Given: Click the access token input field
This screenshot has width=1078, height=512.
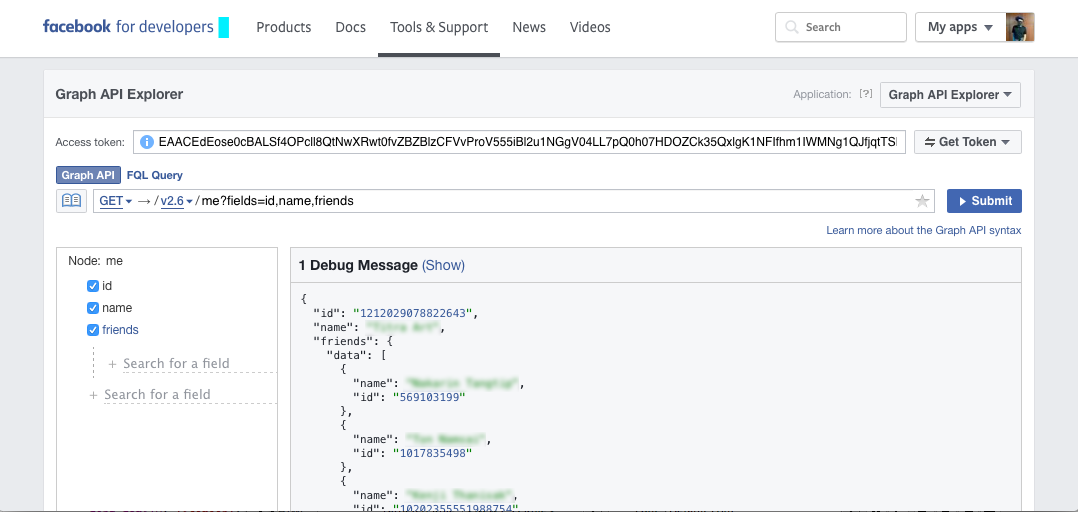Looking at the screenshot, I should [519, 142].
